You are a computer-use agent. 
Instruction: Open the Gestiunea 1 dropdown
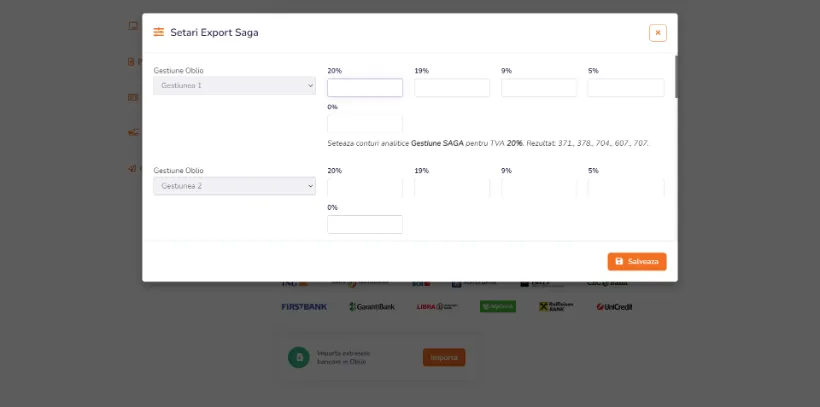pyautogui.click(x=234, y=85)
